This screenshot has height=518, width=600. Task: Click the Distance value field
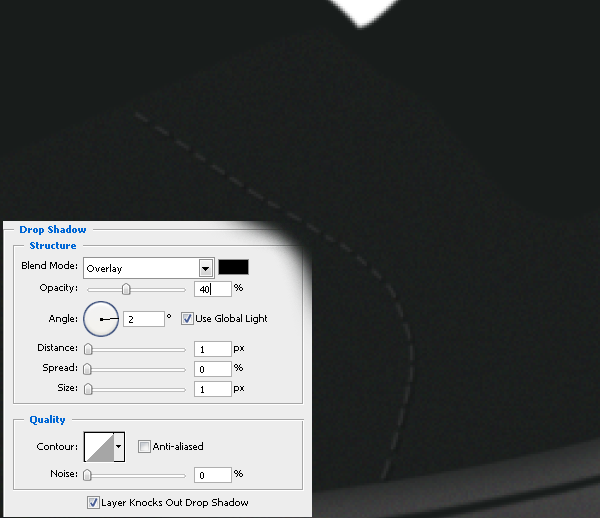tap(213, 349)
